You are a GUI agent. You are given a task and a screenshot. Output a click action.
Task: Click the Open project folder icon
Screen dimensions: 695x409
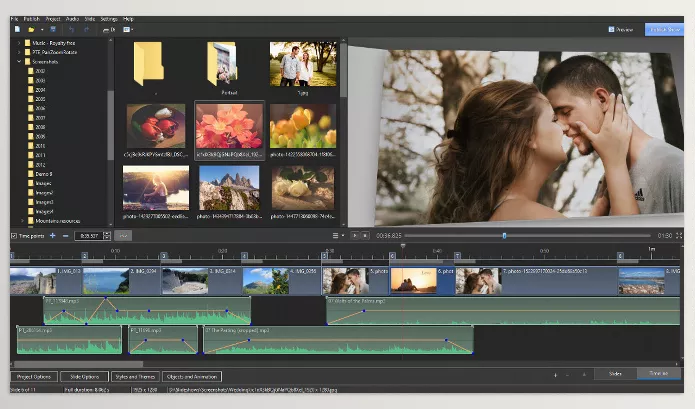(31, 29)
